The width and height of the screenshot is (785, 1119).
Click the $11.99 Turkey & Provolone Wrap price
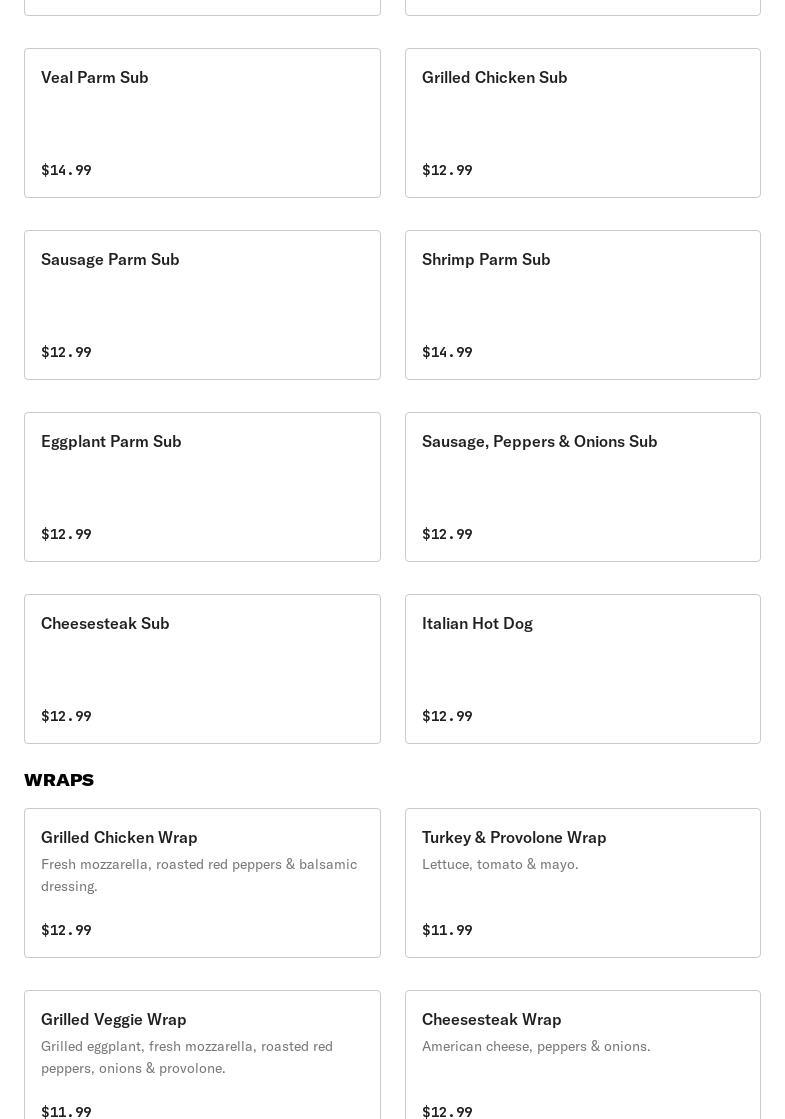point(447,930)
